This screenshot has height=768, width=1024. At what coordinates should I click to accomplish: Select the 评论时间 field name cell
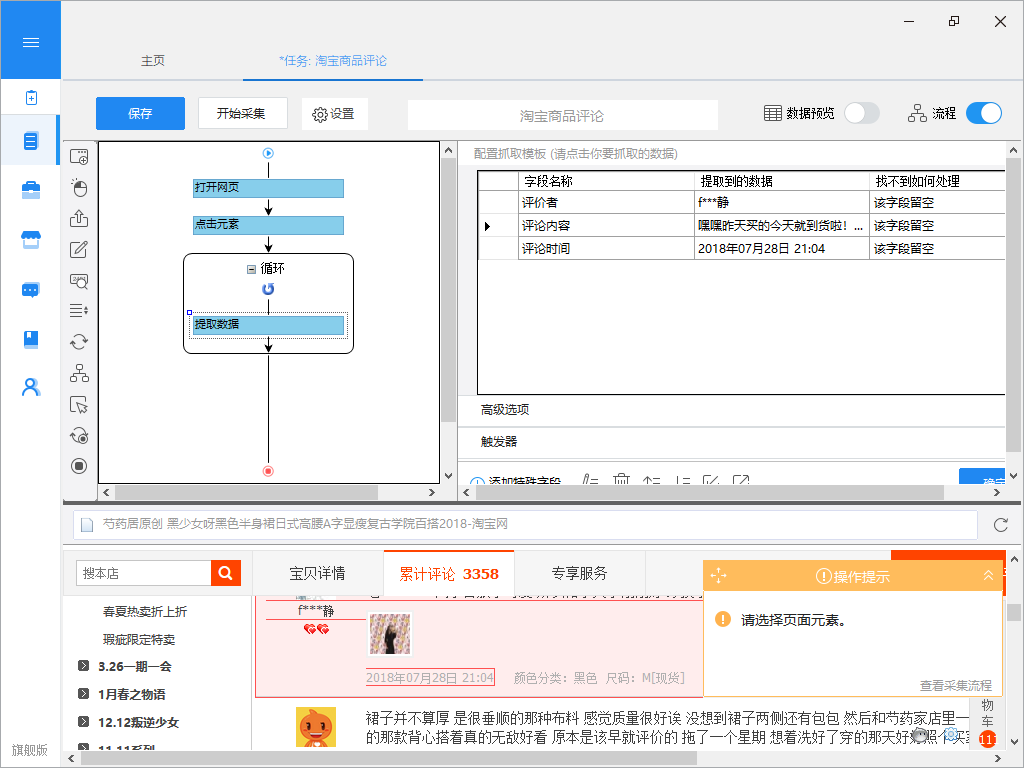pos(606,248)
